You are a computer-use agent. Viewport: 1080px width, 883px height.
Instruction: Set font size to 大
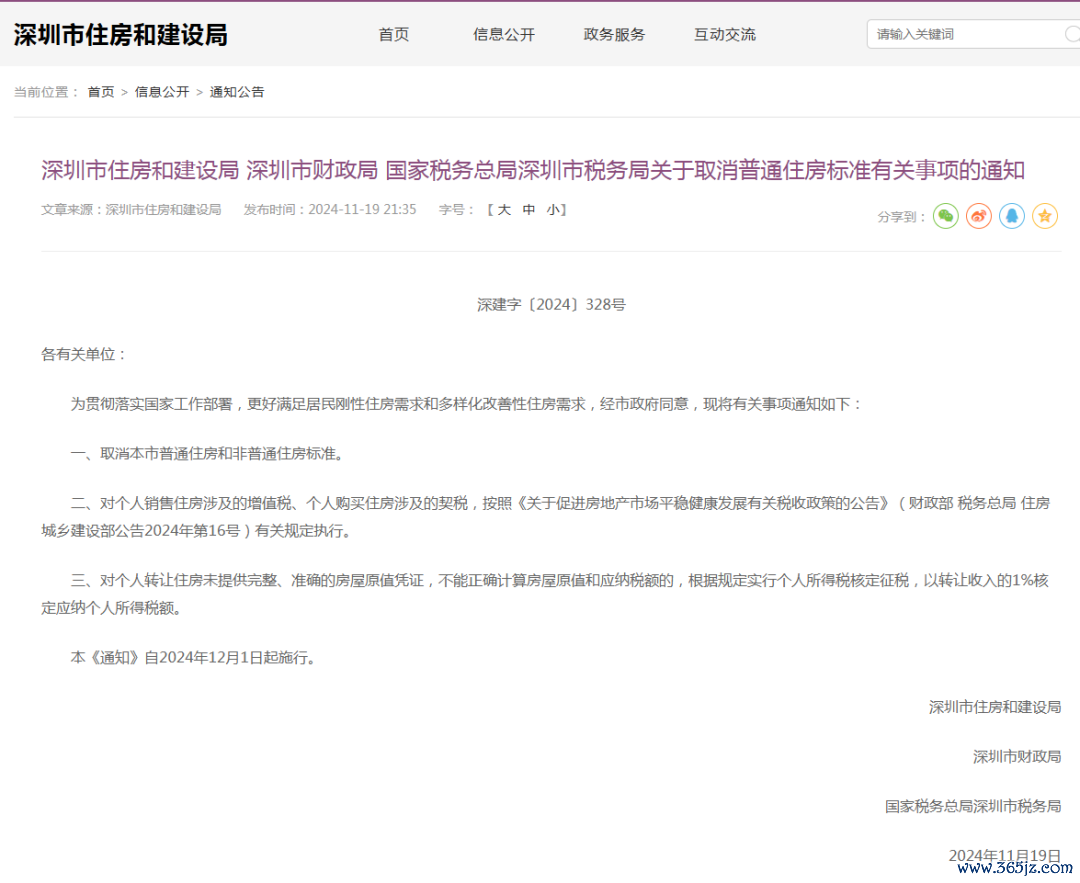click(504, 210)
